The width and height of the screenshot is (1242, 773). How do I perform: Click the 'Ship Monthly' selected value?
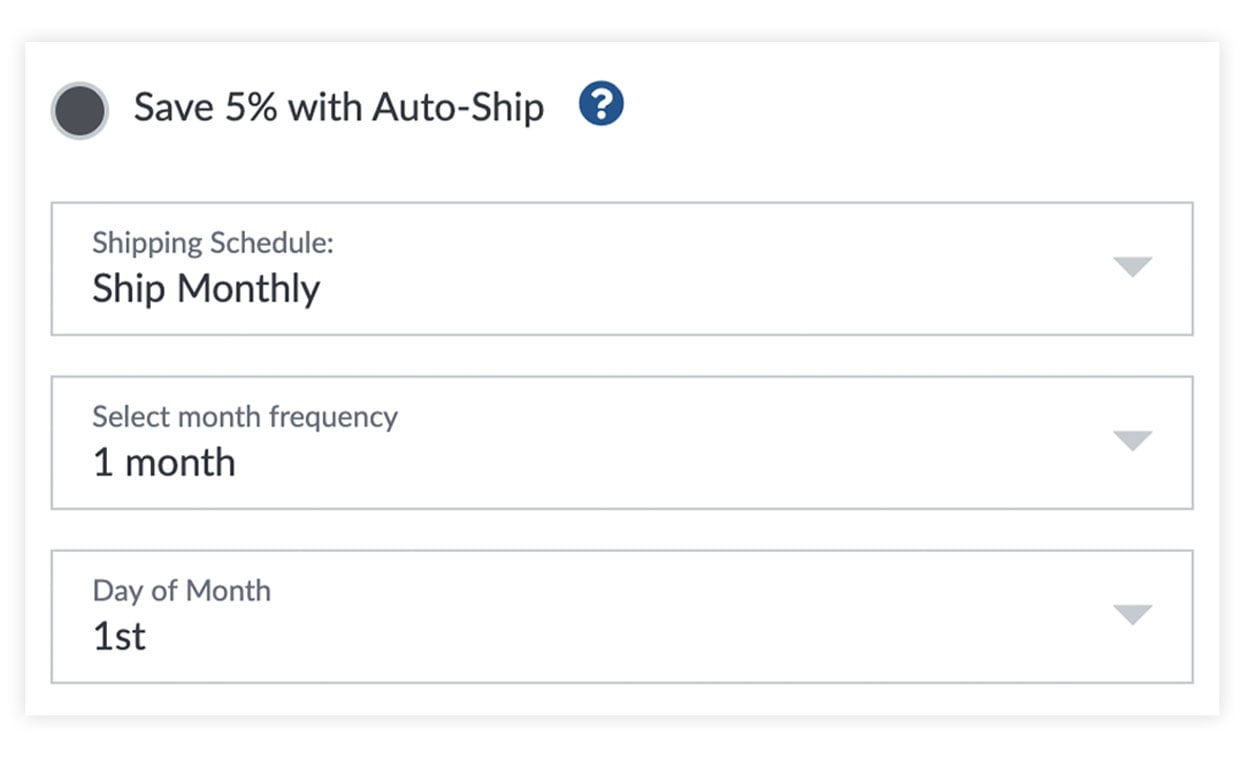pos(206,289)
